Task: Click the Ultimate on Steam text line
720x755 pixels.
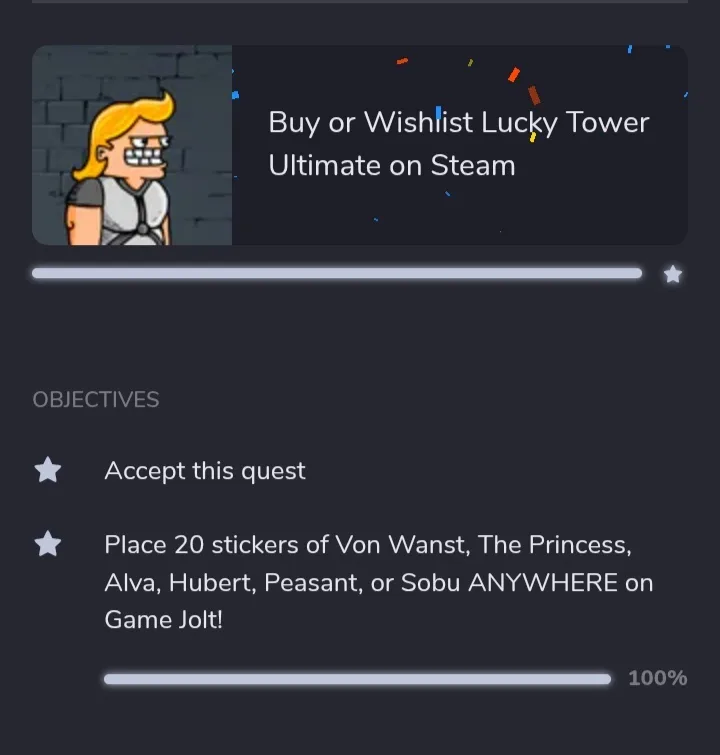Action: [x=391, y=166]
